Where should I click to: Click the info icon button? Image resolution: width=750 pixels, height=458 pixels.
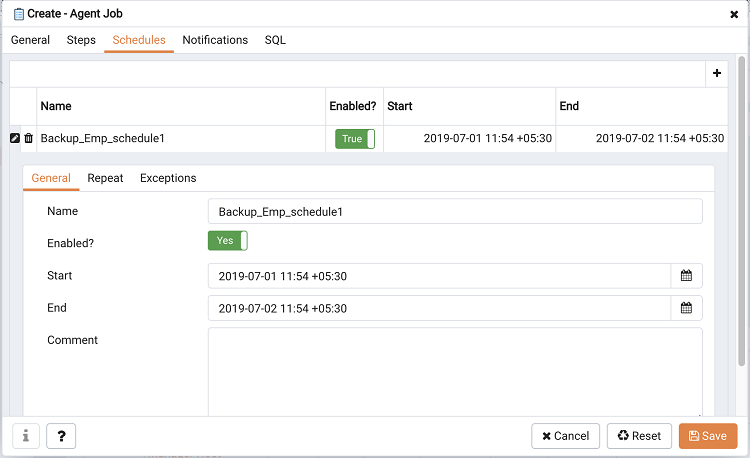26,436
